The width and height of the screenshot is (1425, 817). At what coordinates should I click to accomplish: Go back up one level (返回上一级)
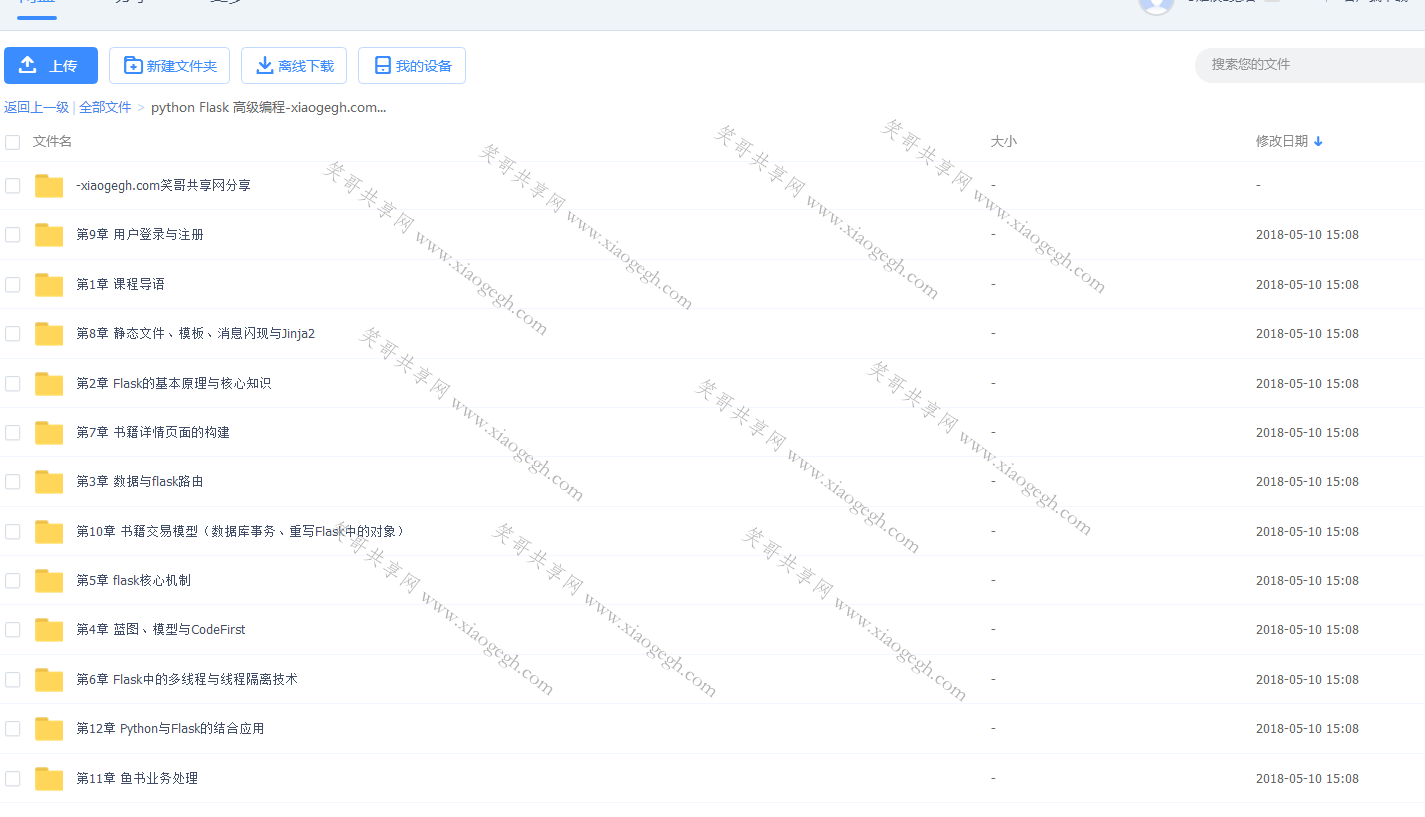(36, 107)
